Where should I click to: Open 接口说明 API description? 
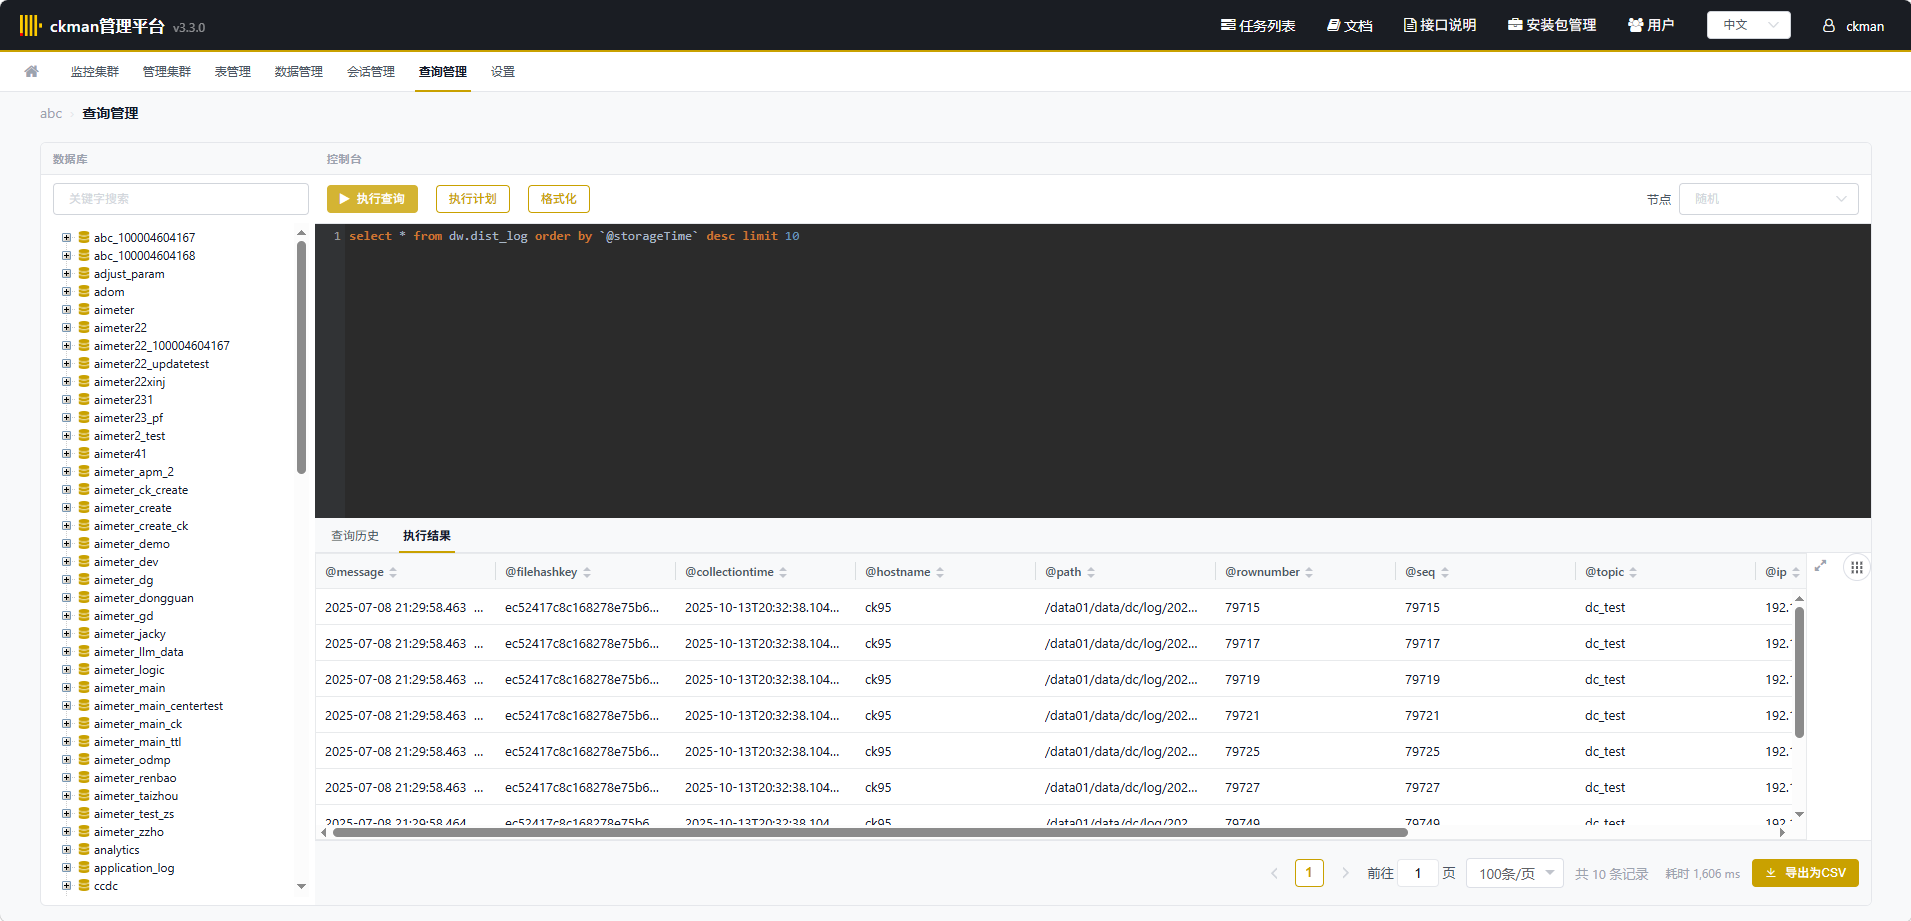point(1440,25)
